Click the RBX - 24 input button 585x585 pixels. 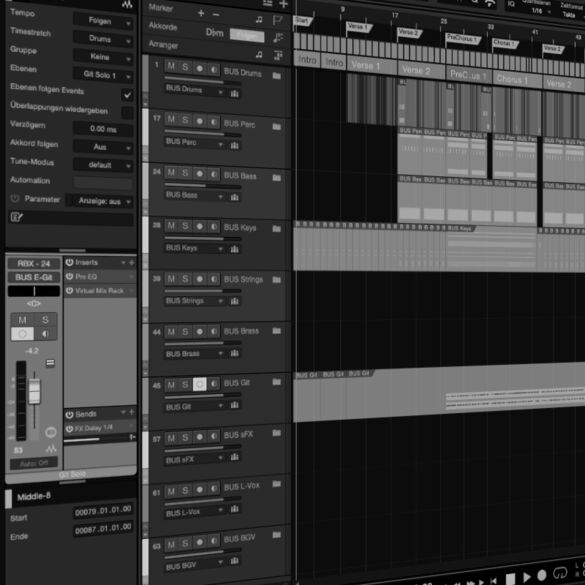pyautogui.click(x=34, y=263)
